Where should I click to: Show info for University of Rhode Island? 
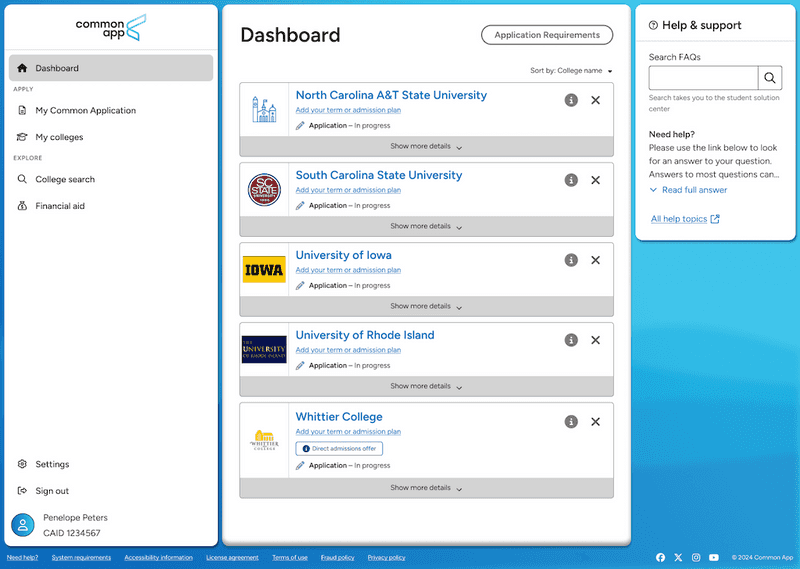(x=571, y=340)
